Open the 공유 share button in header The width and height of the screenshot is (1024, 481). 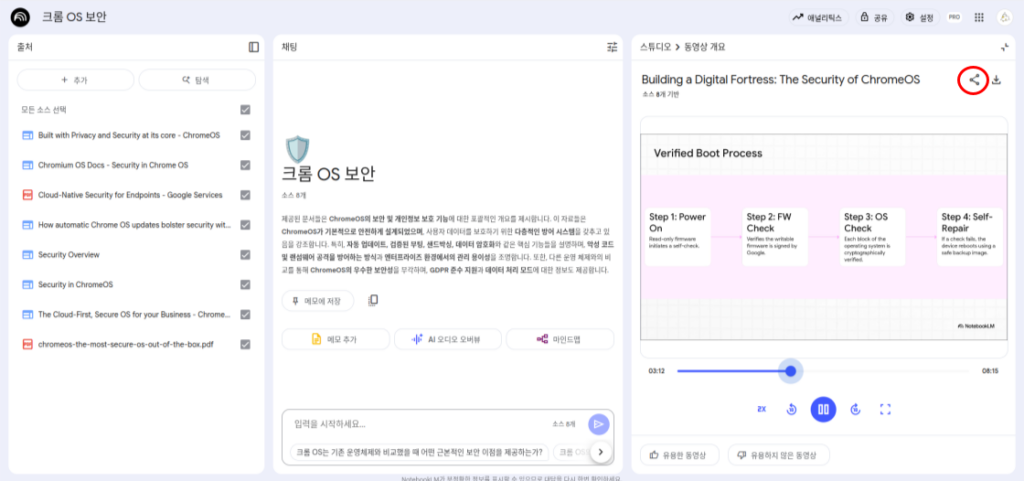(874, 18)
